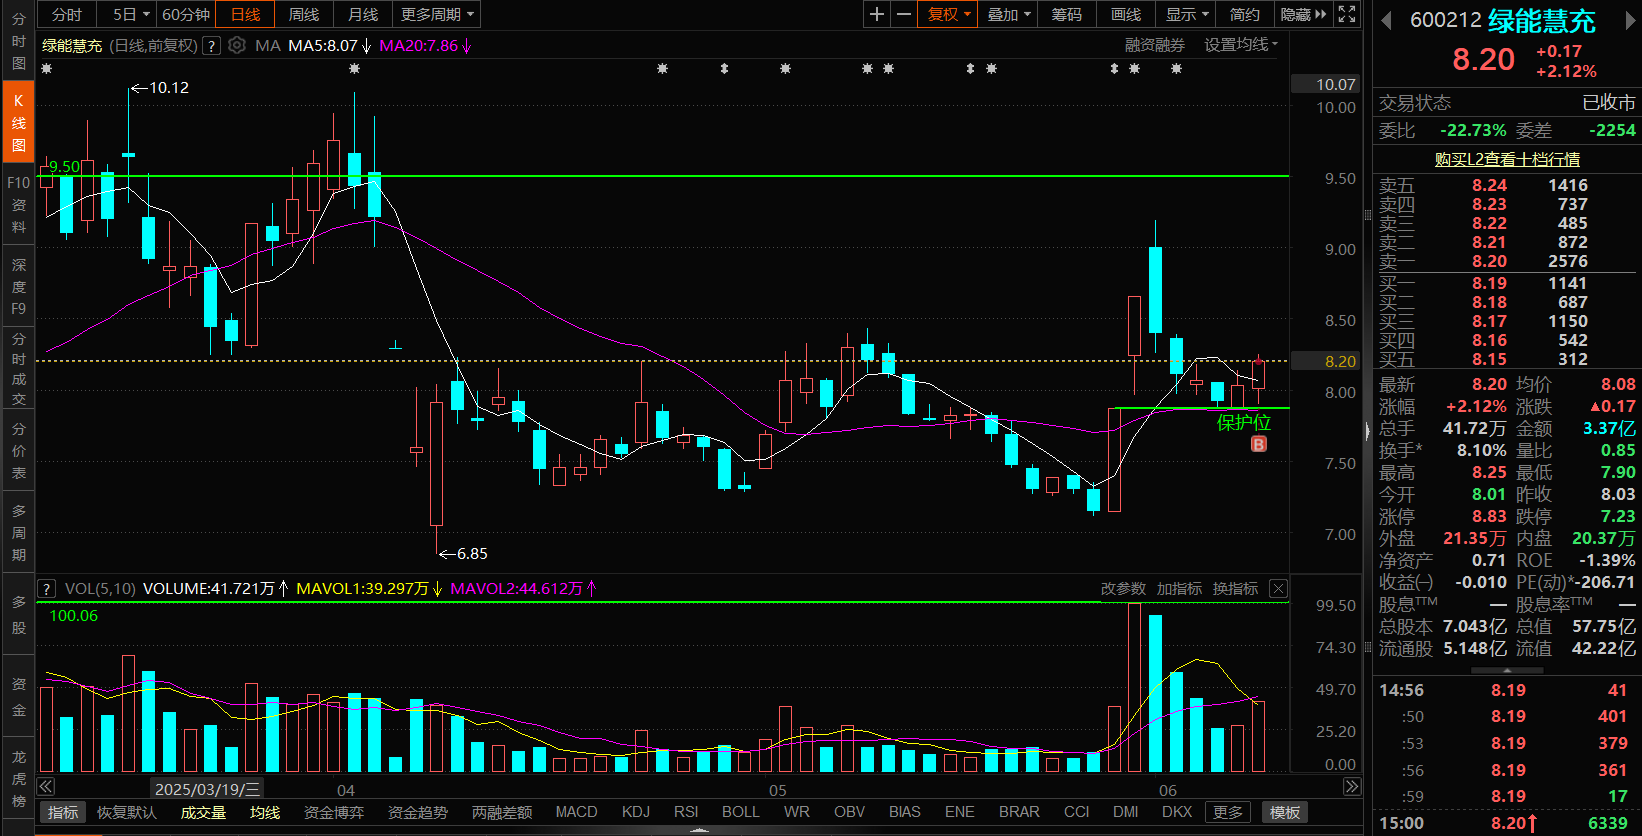This screenshot has width=1642, height=836.
Task: Go to next stock arrow
Action: [x=1632, y=21]
